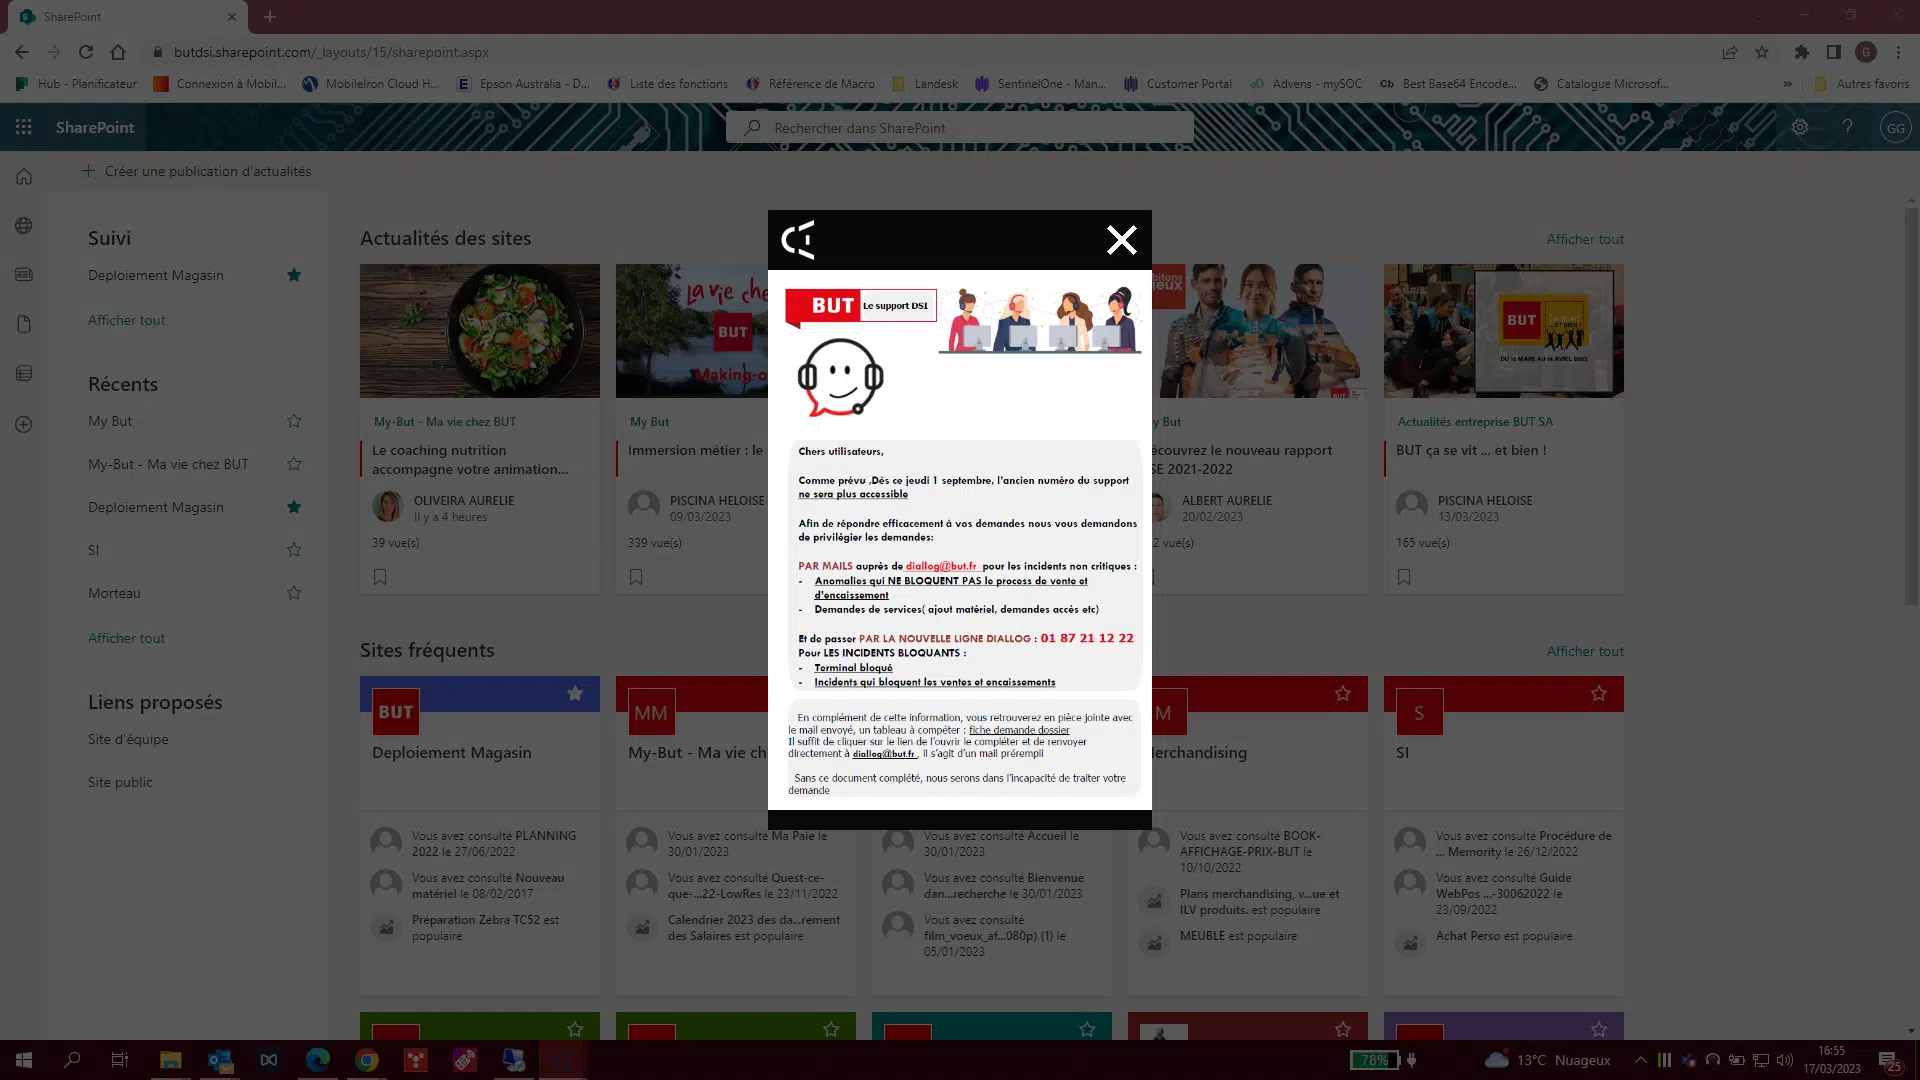The image size is (1920, 1080).
Task: Share this page from address bar
Action: tap(1730, 52)
